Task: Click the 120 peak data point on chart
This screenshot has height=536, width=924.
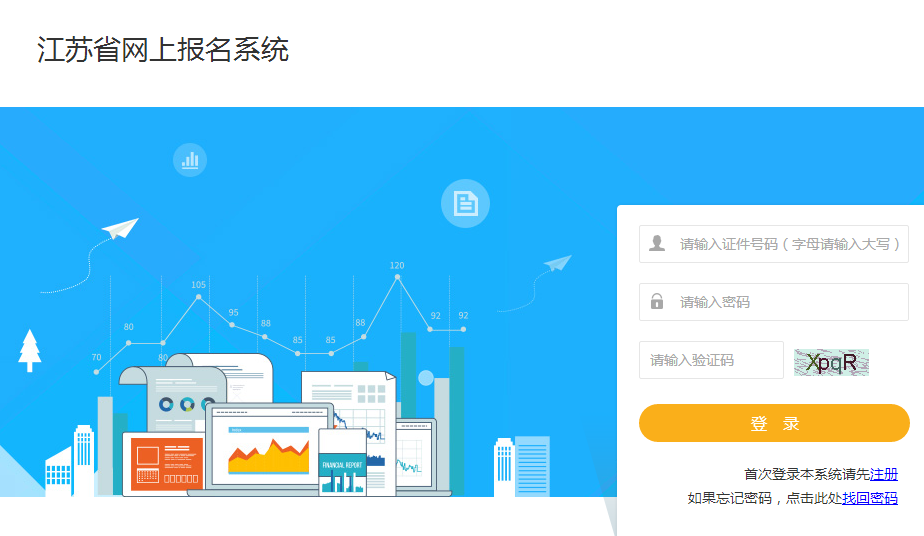Action: pos(397,276)
